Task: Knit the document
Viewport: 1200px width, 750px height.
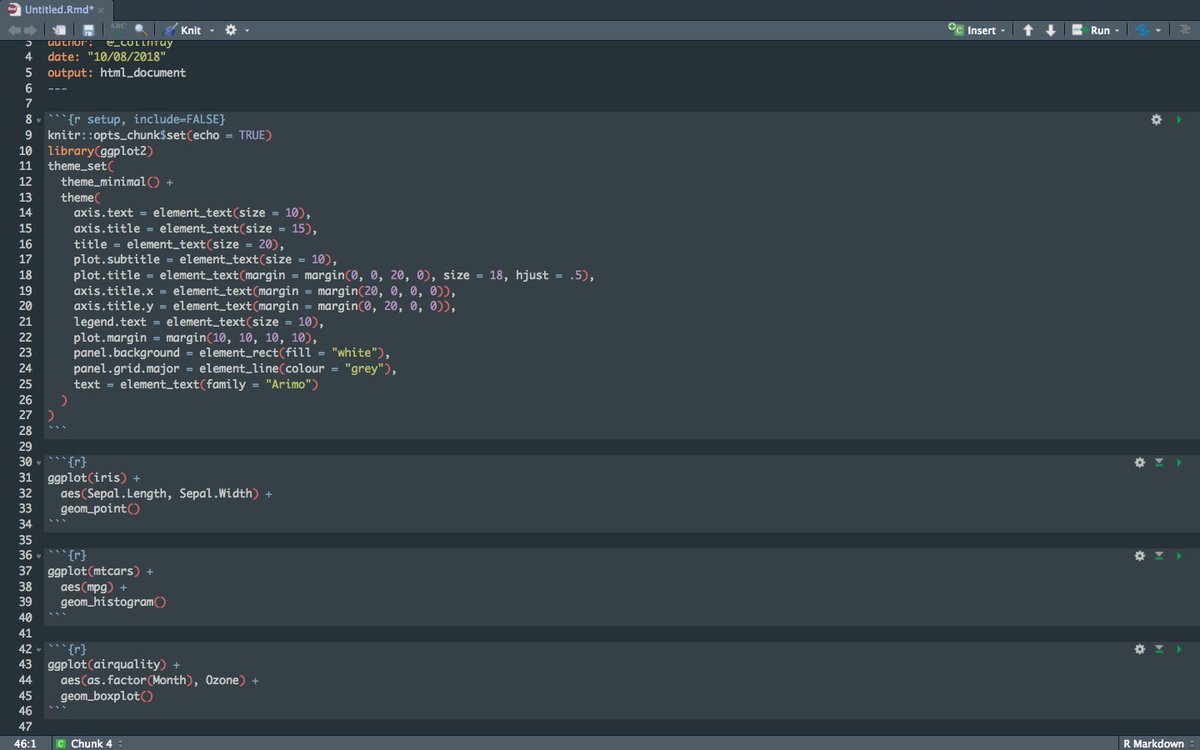Action: 183,30
